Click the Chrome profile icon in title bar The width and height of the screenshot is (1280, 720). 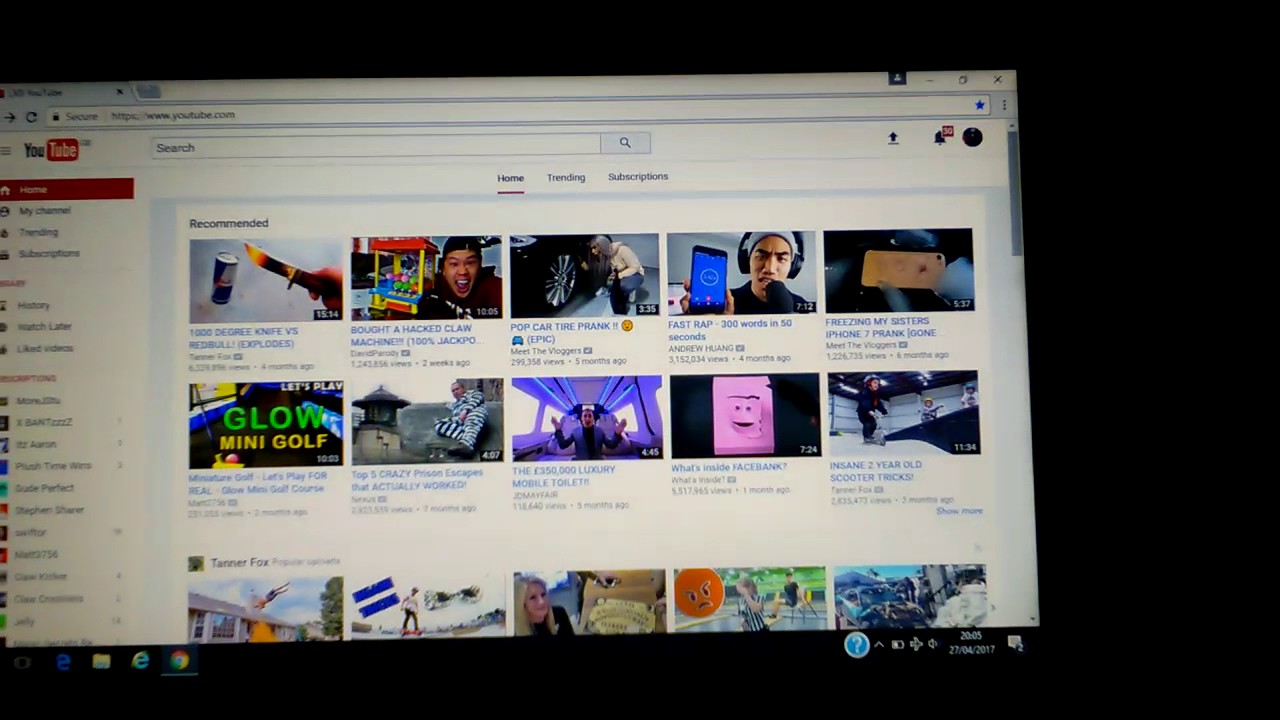tap(897, 78)
